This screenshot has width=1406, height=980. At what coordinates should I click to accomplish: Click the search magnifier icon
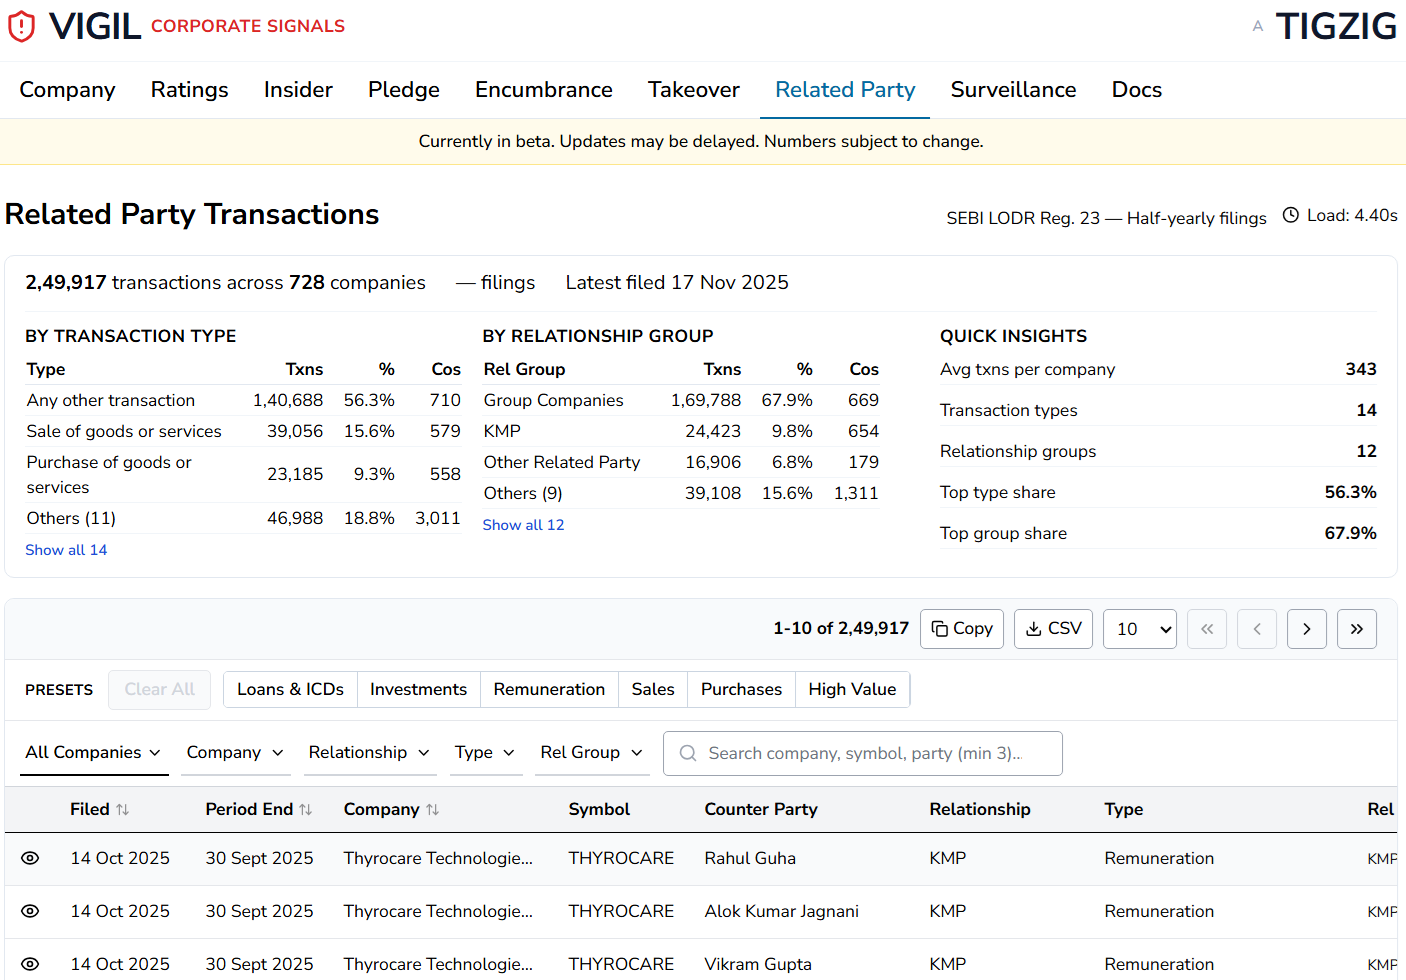point(688,753)
